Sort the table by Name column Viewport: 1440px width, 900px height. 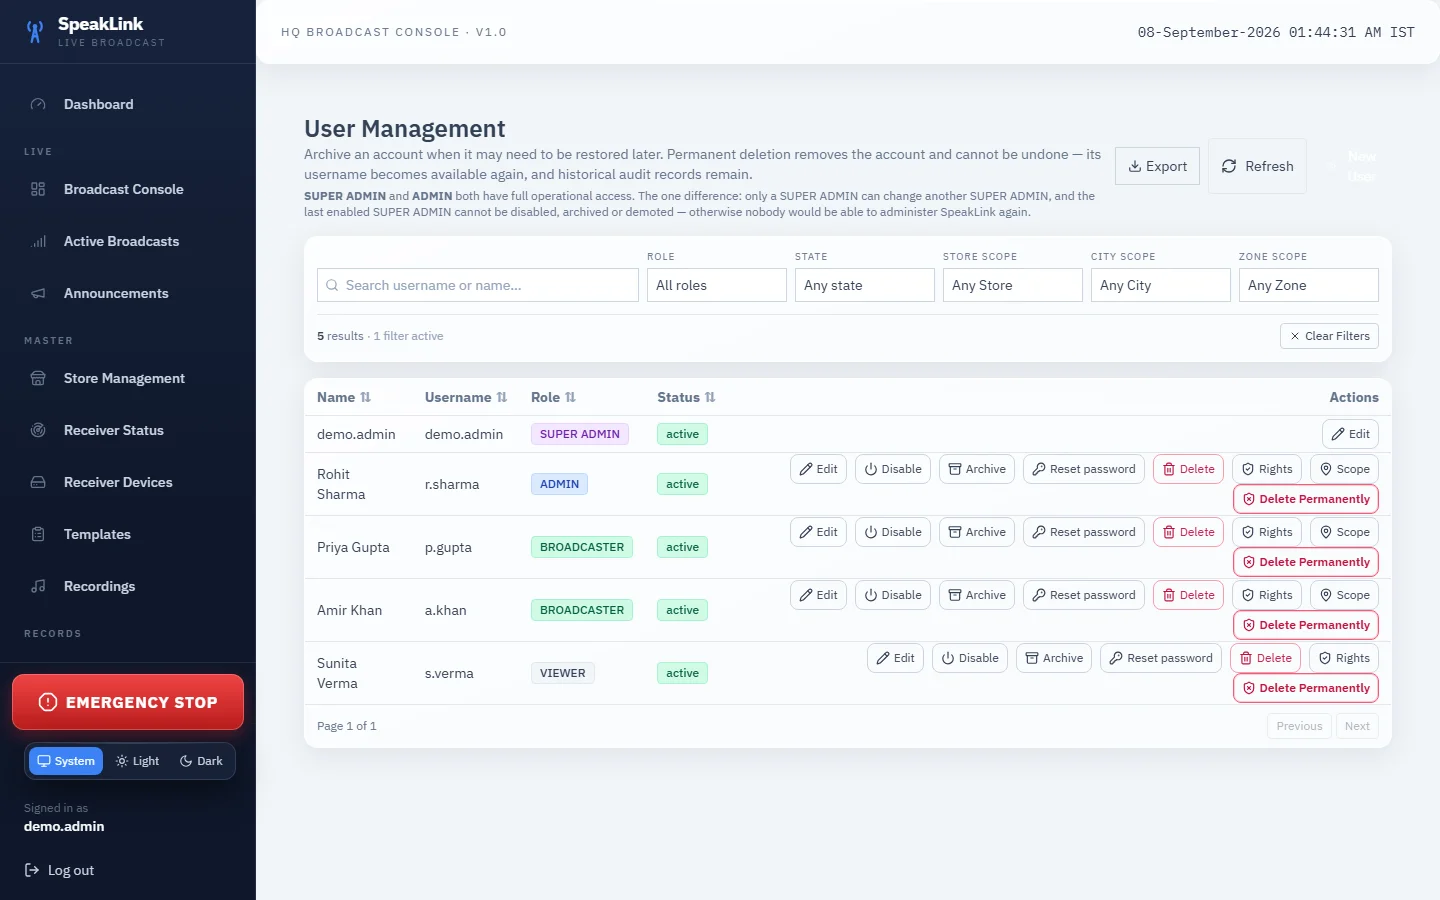(x=344, y=397)
